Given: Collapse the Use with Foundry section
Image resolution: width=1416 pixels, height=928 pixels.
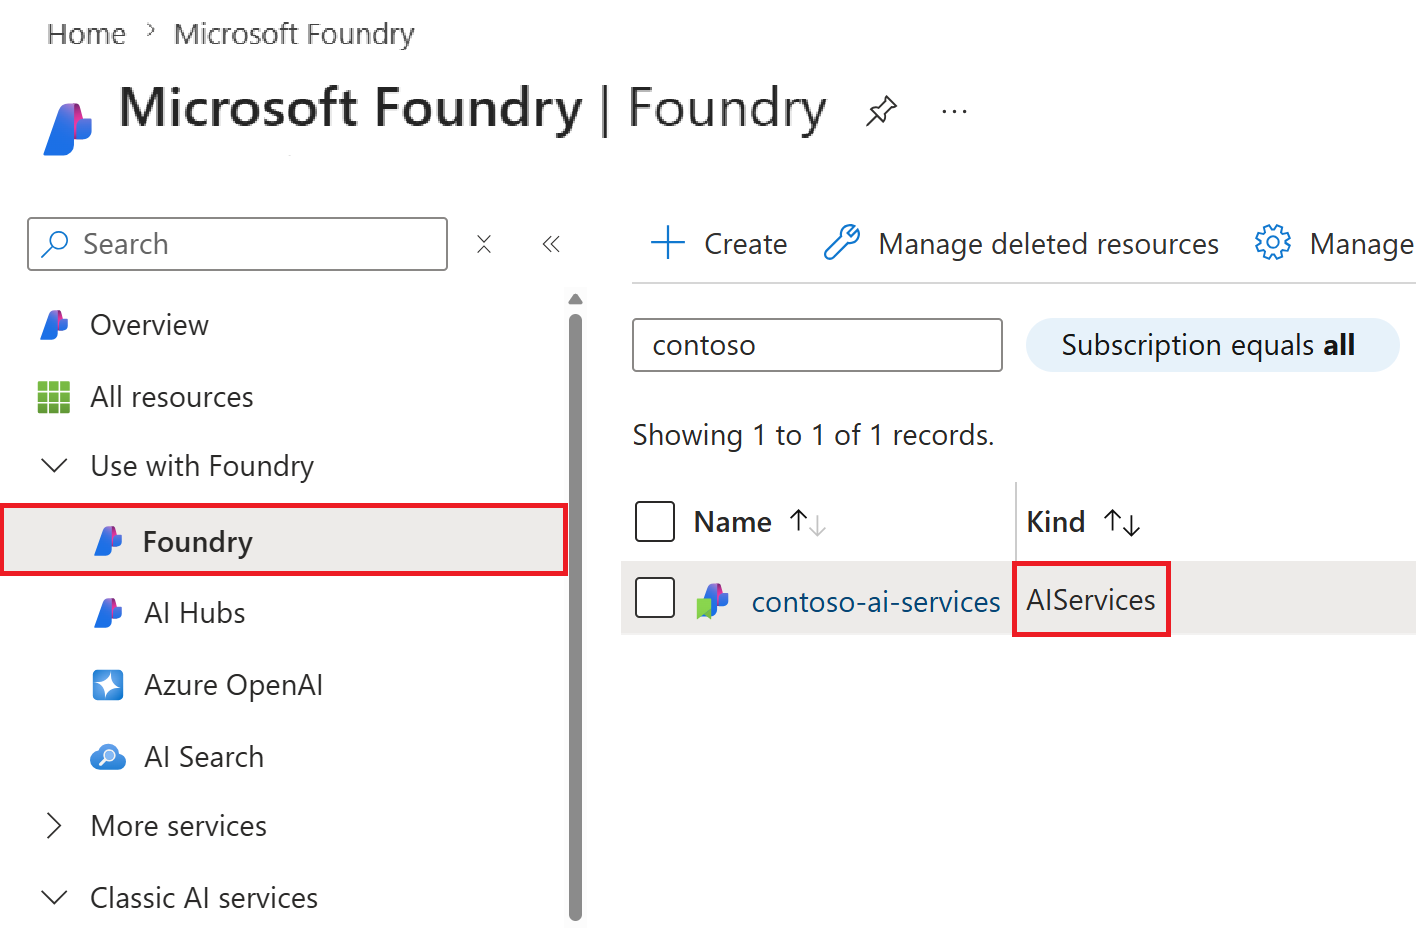Looking at the screenshot, I should tap(54, 466).
